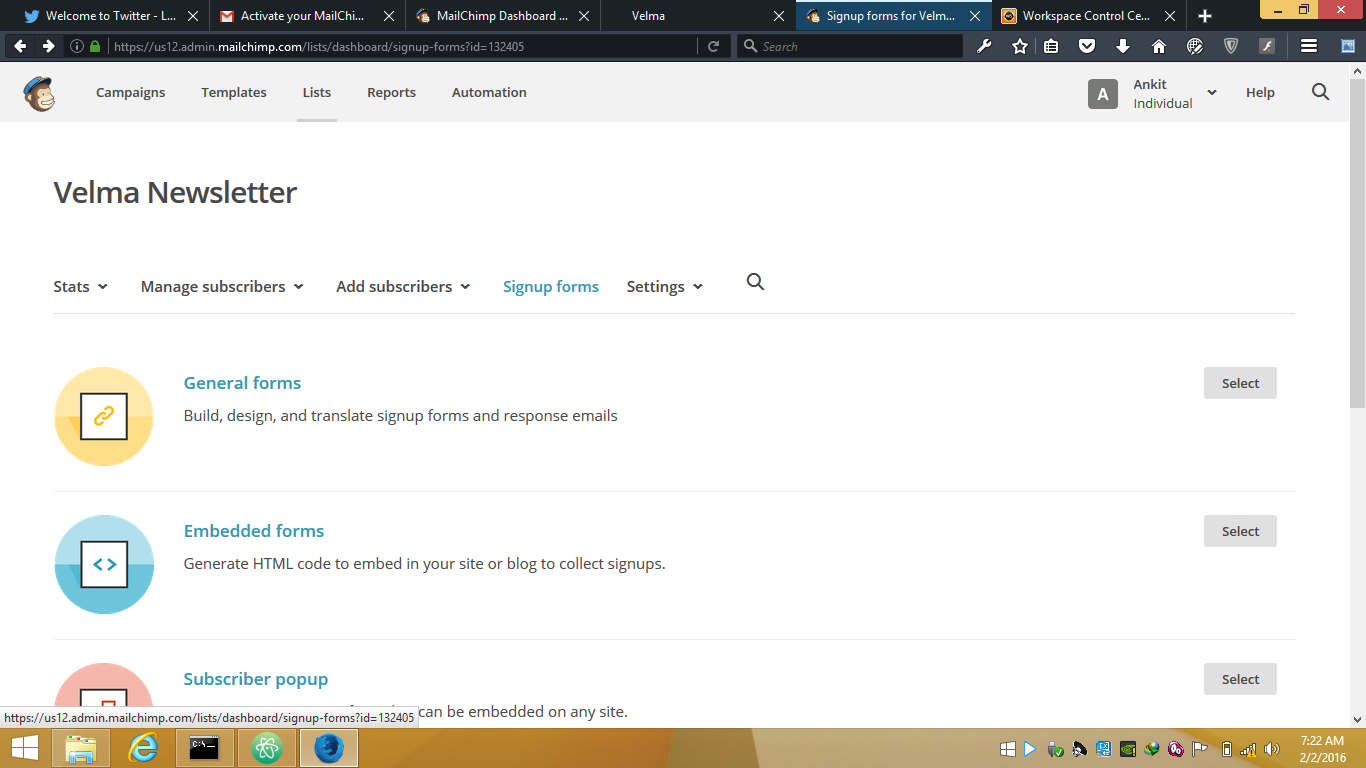Click the General forms link icon circle
Screen dimensions: 1366x768
coord(104,417)
